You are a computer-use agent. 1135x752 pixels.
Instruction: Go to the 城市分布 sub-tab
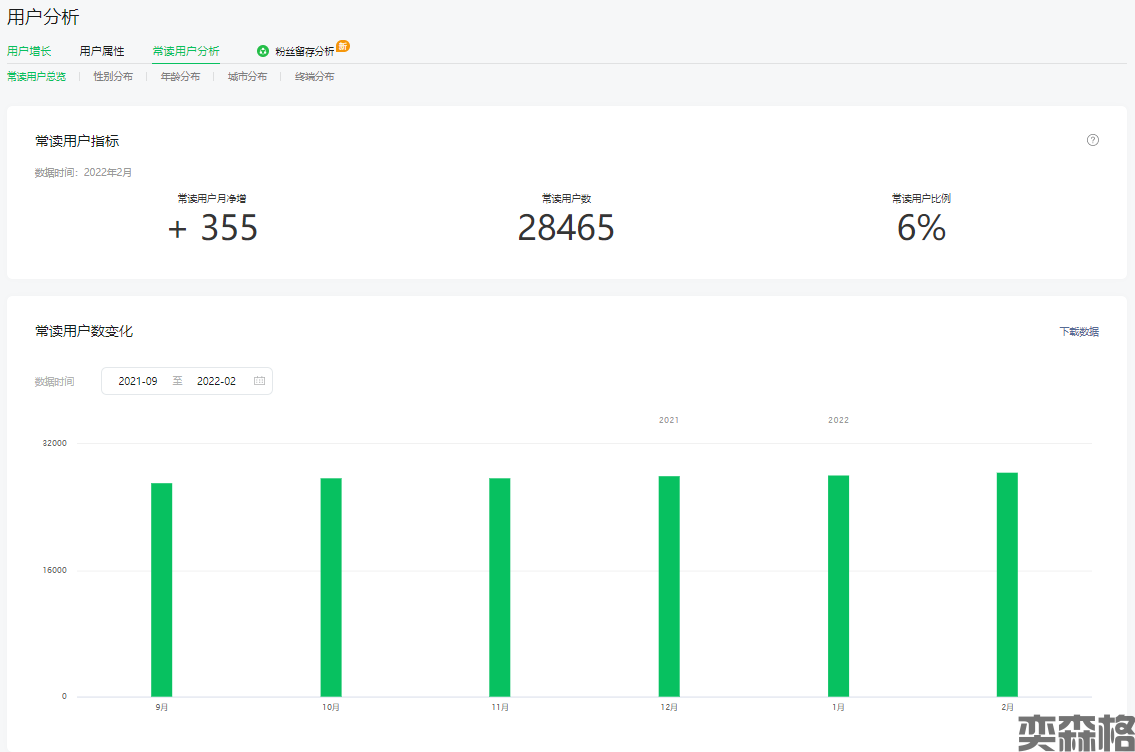click(x=247, y=77)
